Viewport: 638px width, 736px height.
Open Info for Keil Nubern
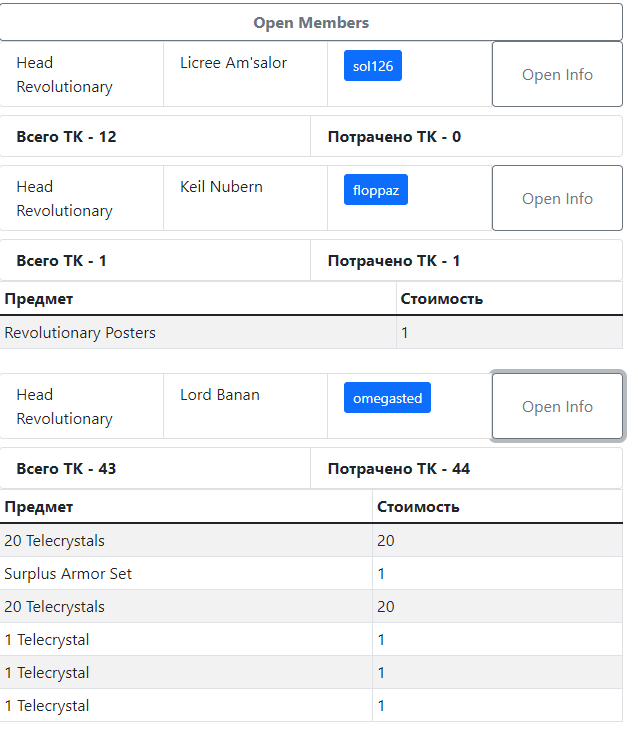557,198
